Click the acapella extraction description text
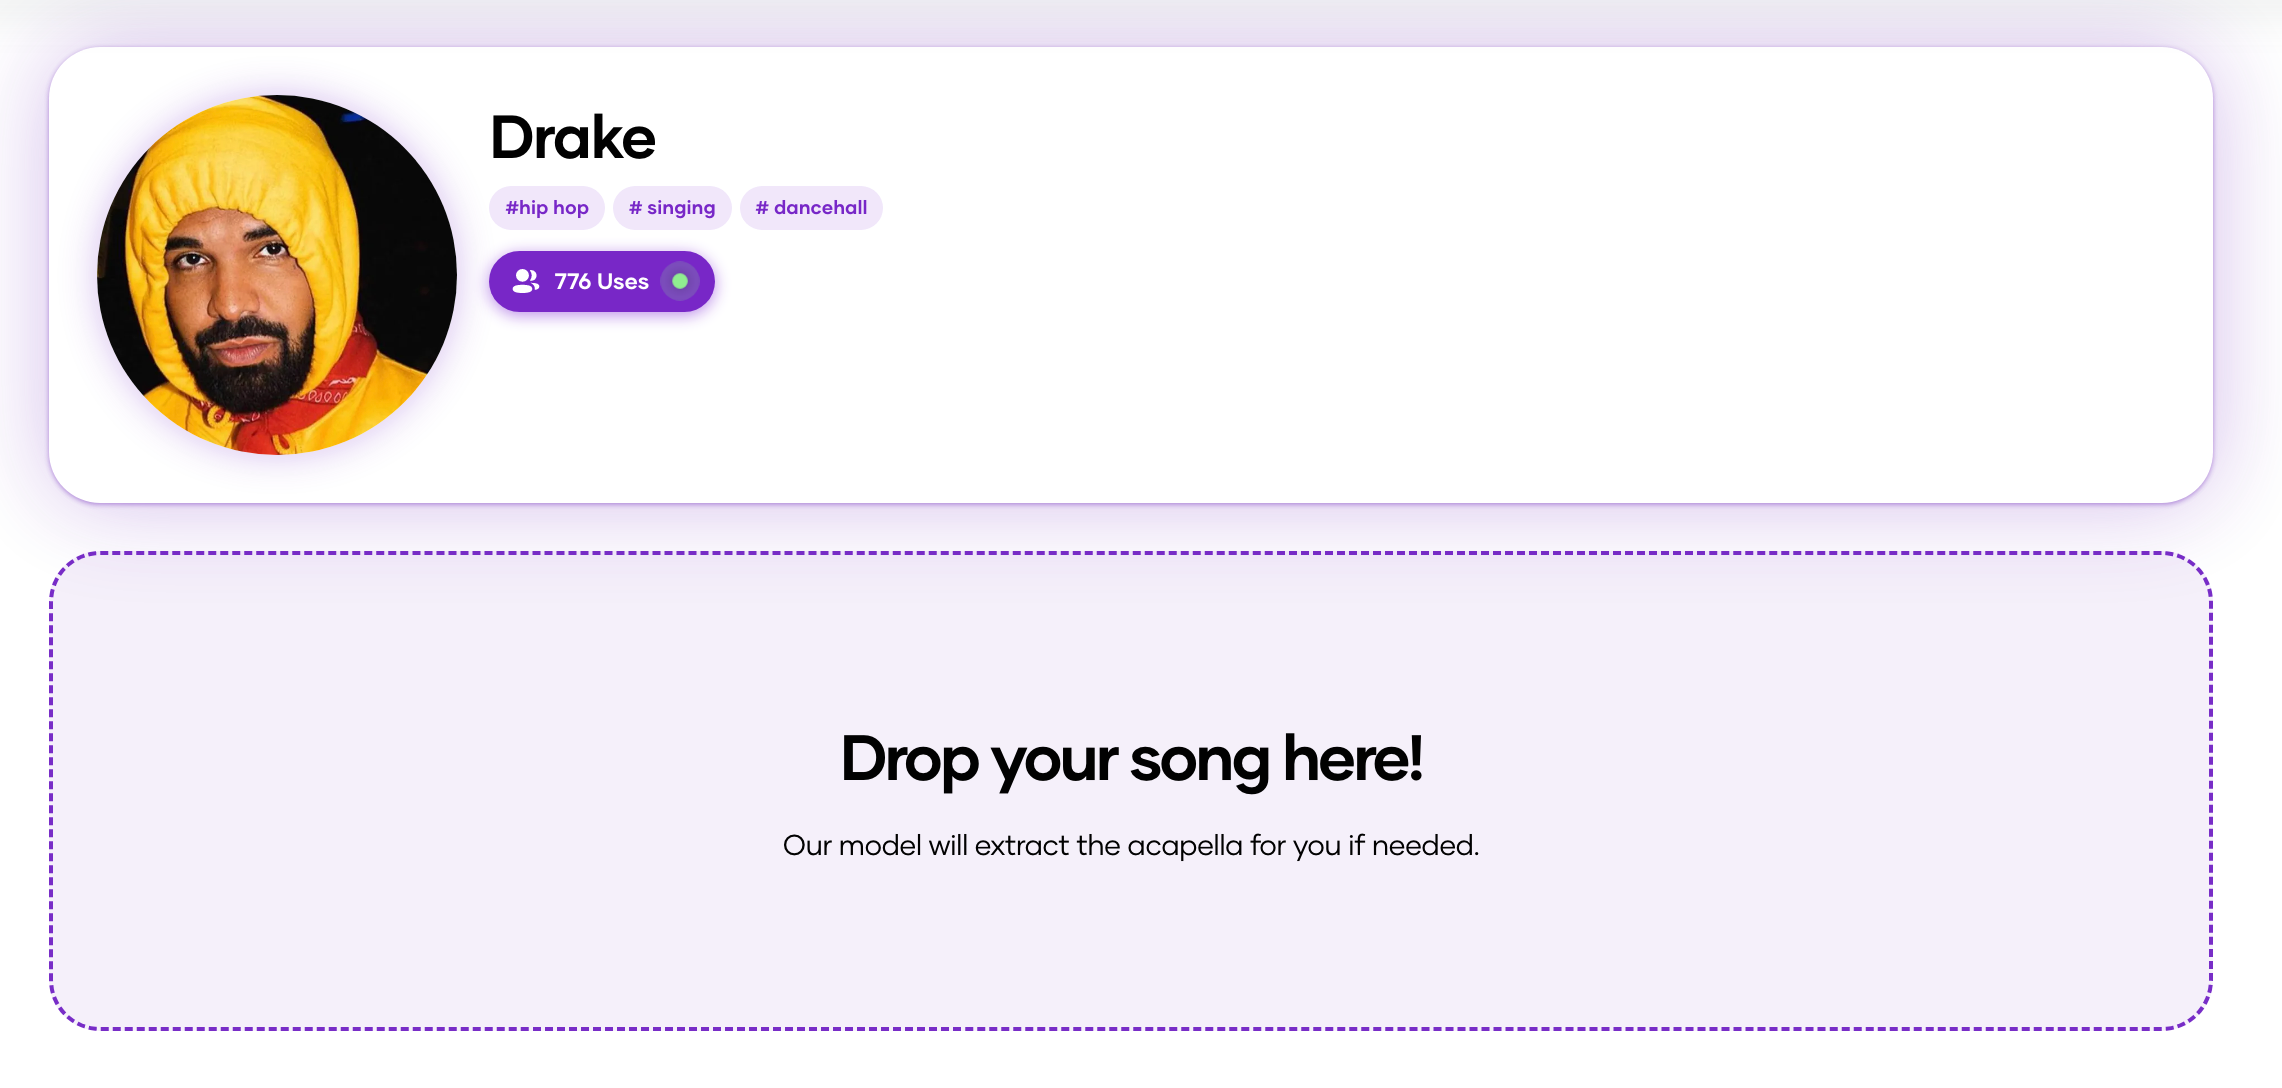 click(1131, 846)
